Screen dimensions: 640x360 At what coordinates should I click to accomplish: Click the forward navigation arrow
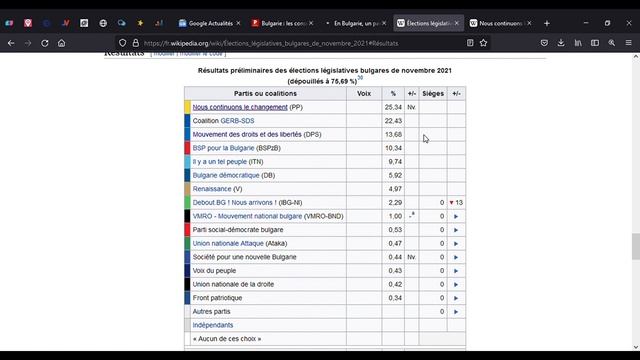[x=28, y=43]
